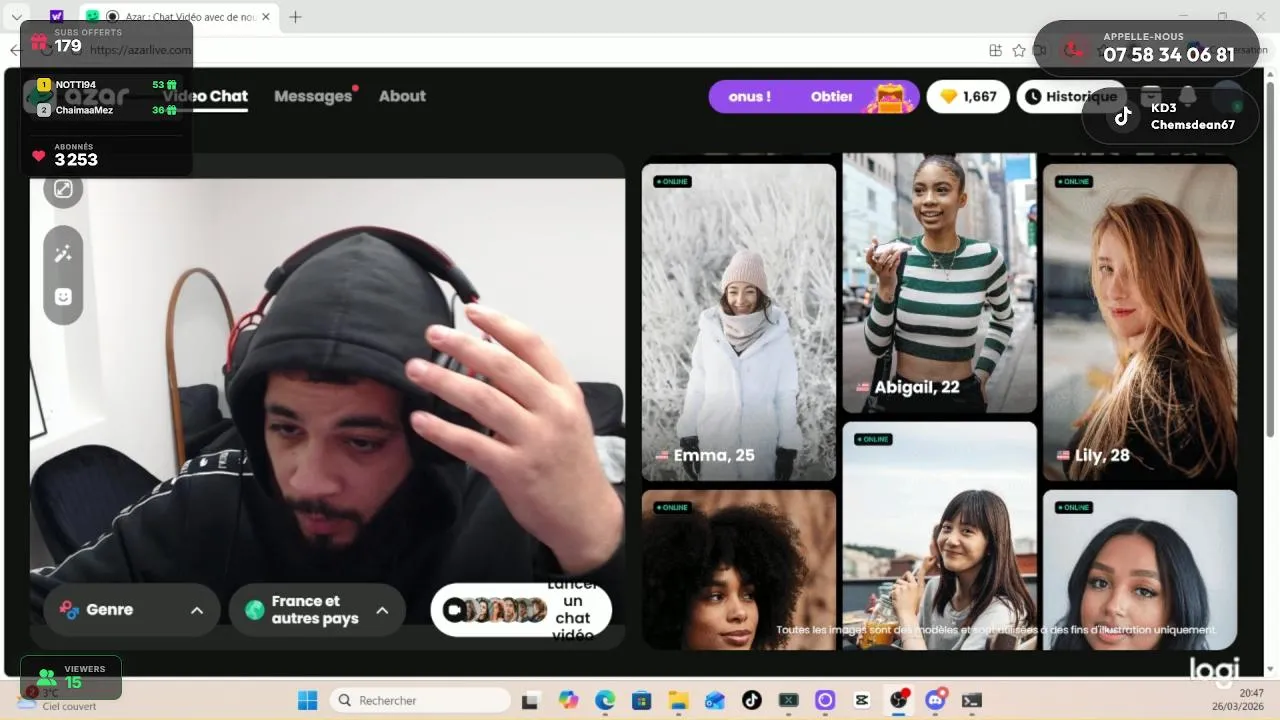This screenshot has height=720, width=1280.
Task: Open CapCut from taskbar
Action: [862, 700]
